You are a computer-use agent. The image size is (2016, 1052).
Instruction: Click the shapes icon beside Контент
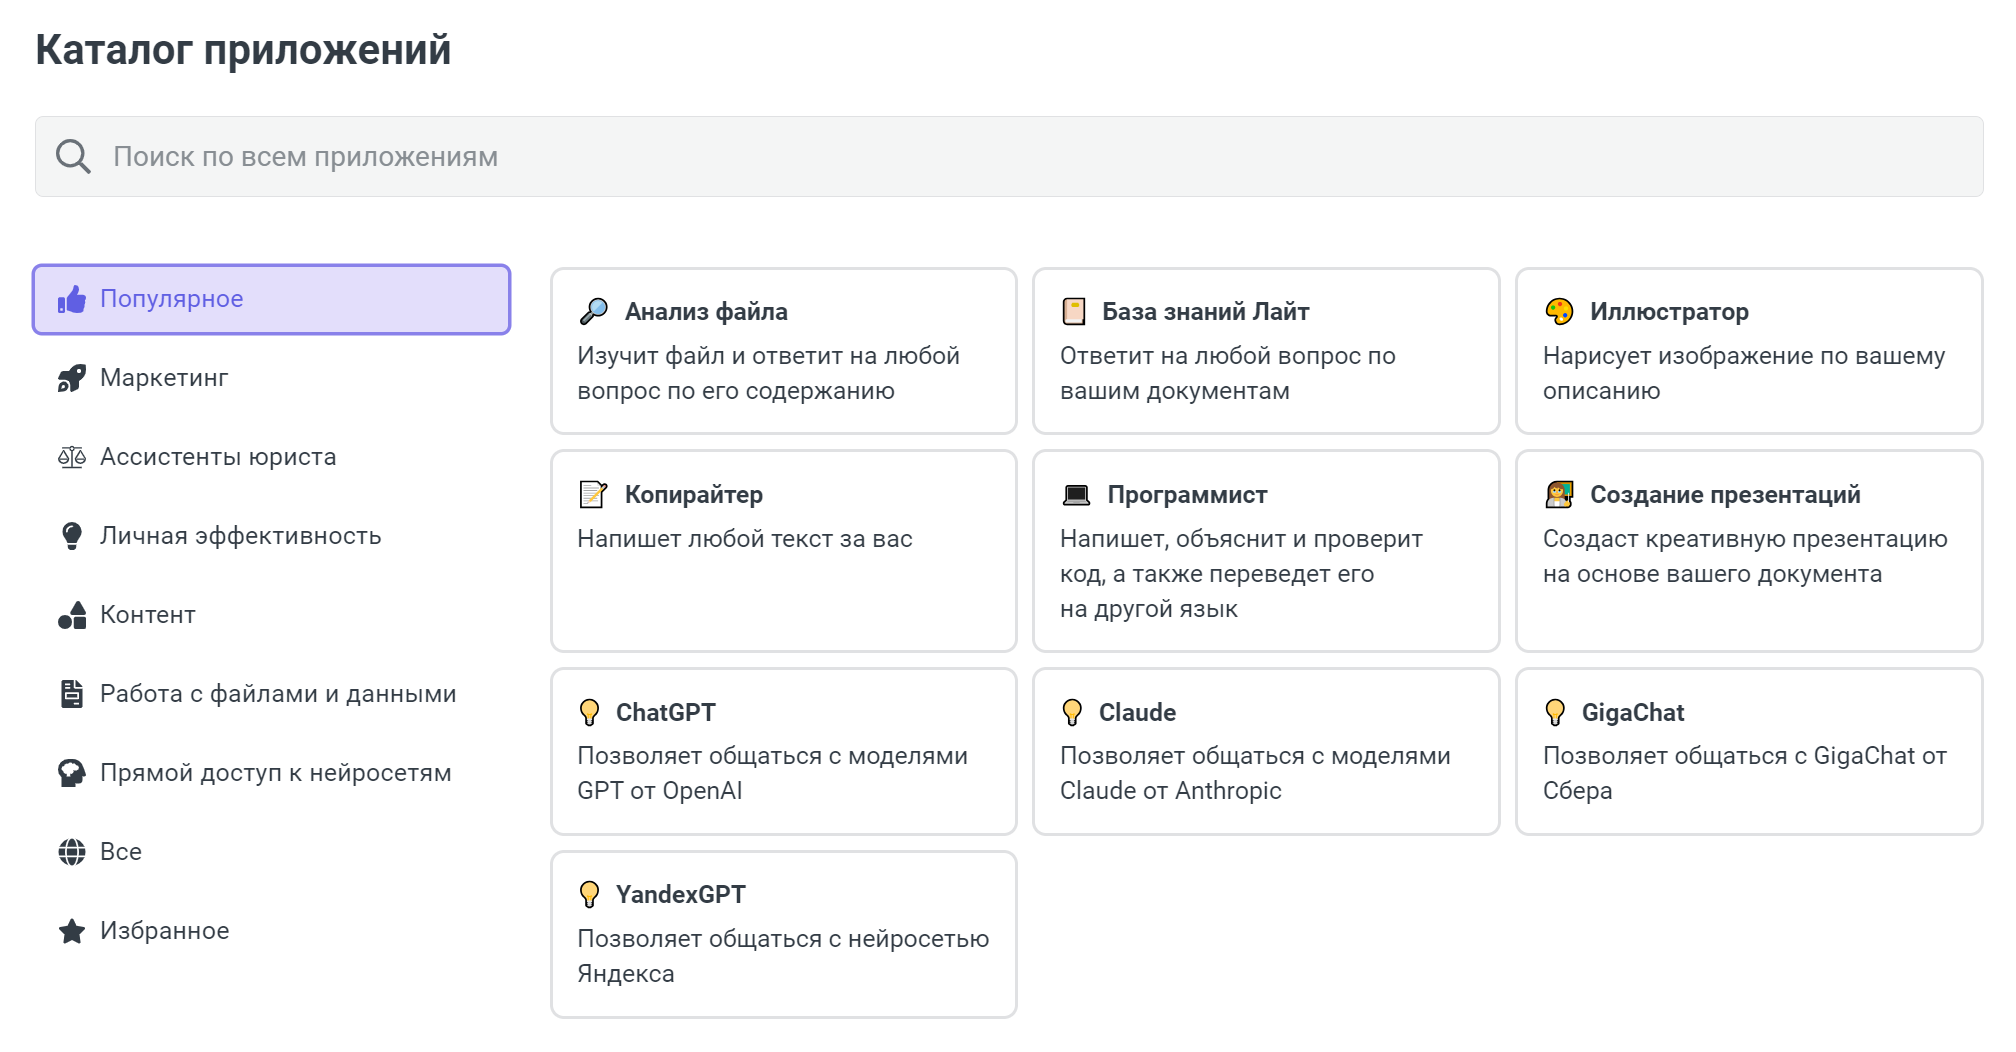pyautogui.click(x=72, y=615)
